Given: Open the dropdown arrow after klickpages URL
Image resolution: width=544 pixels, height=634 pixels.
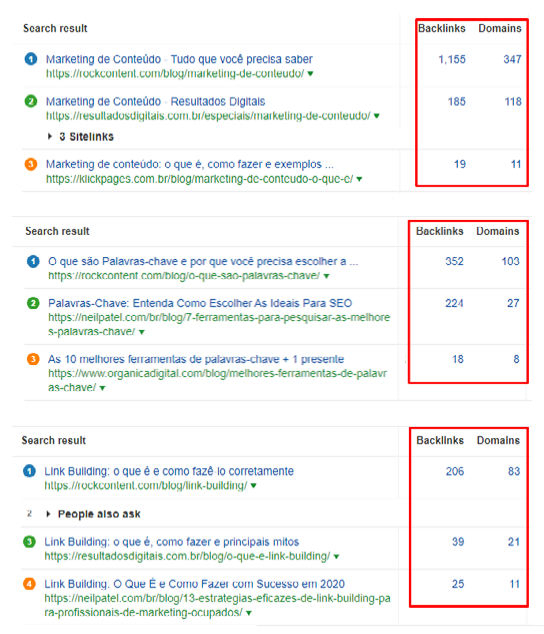Looking at the screenshot, I should coord(359,179).
